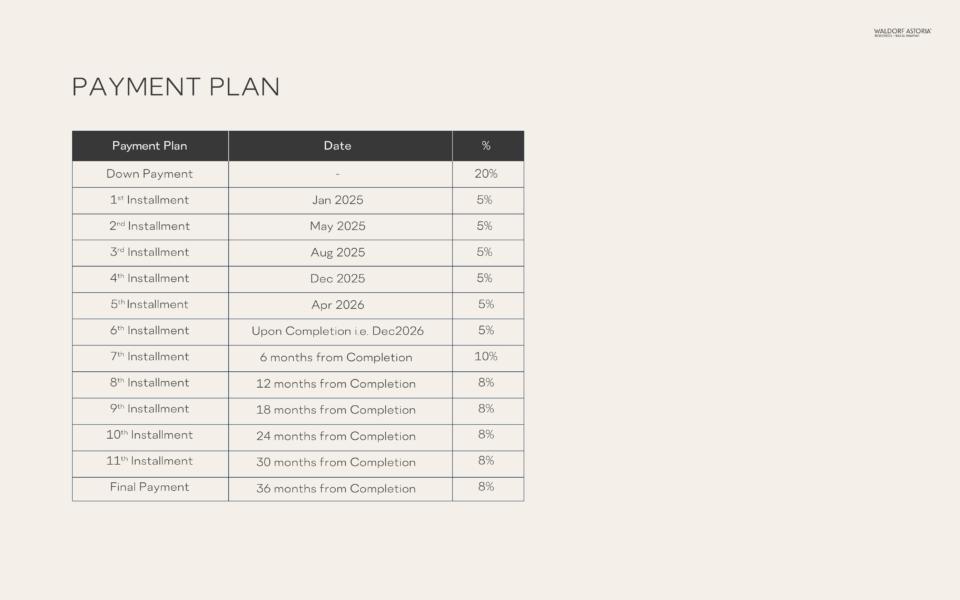
Task: Click the Payment Plan column header
Action: tap(150, 146)
